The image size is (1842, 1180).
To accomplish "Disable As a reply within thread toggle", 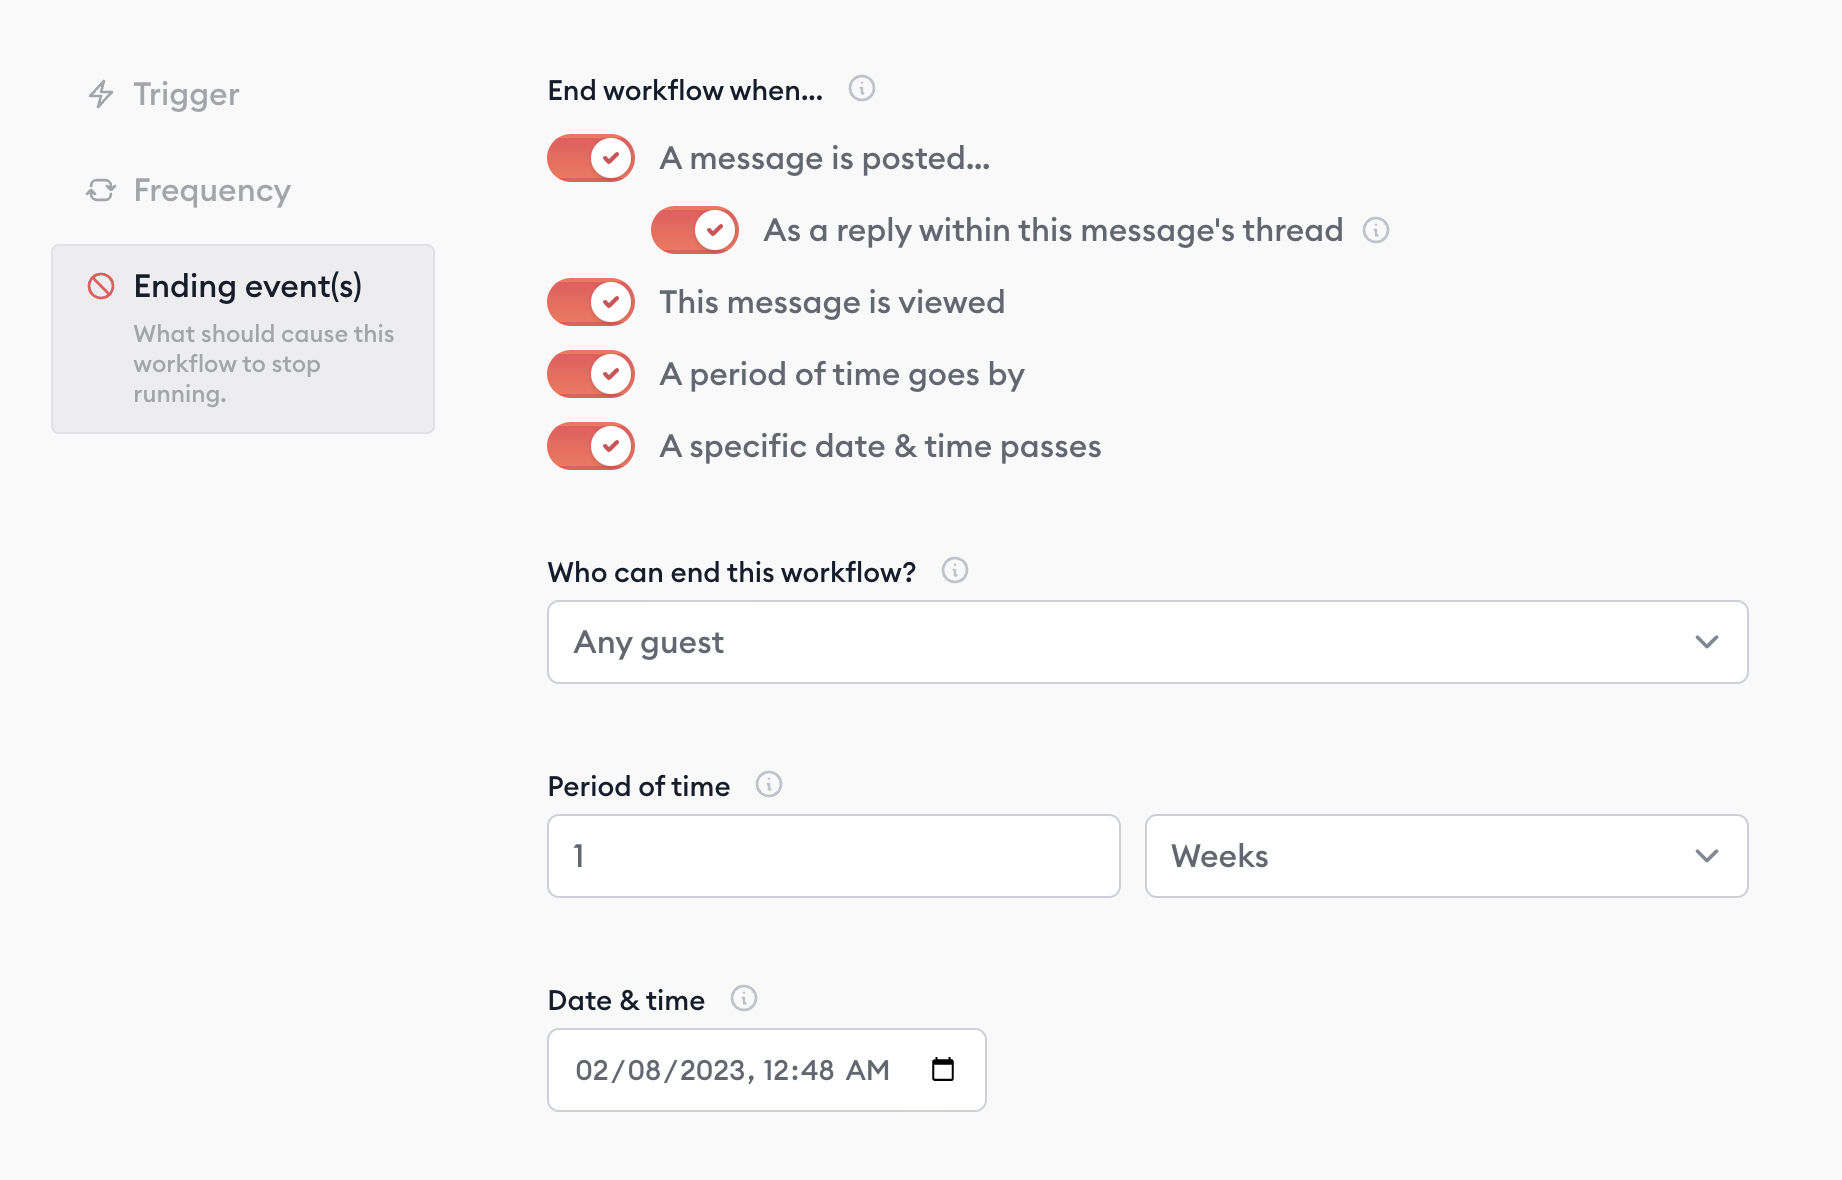I will [695, 230].
